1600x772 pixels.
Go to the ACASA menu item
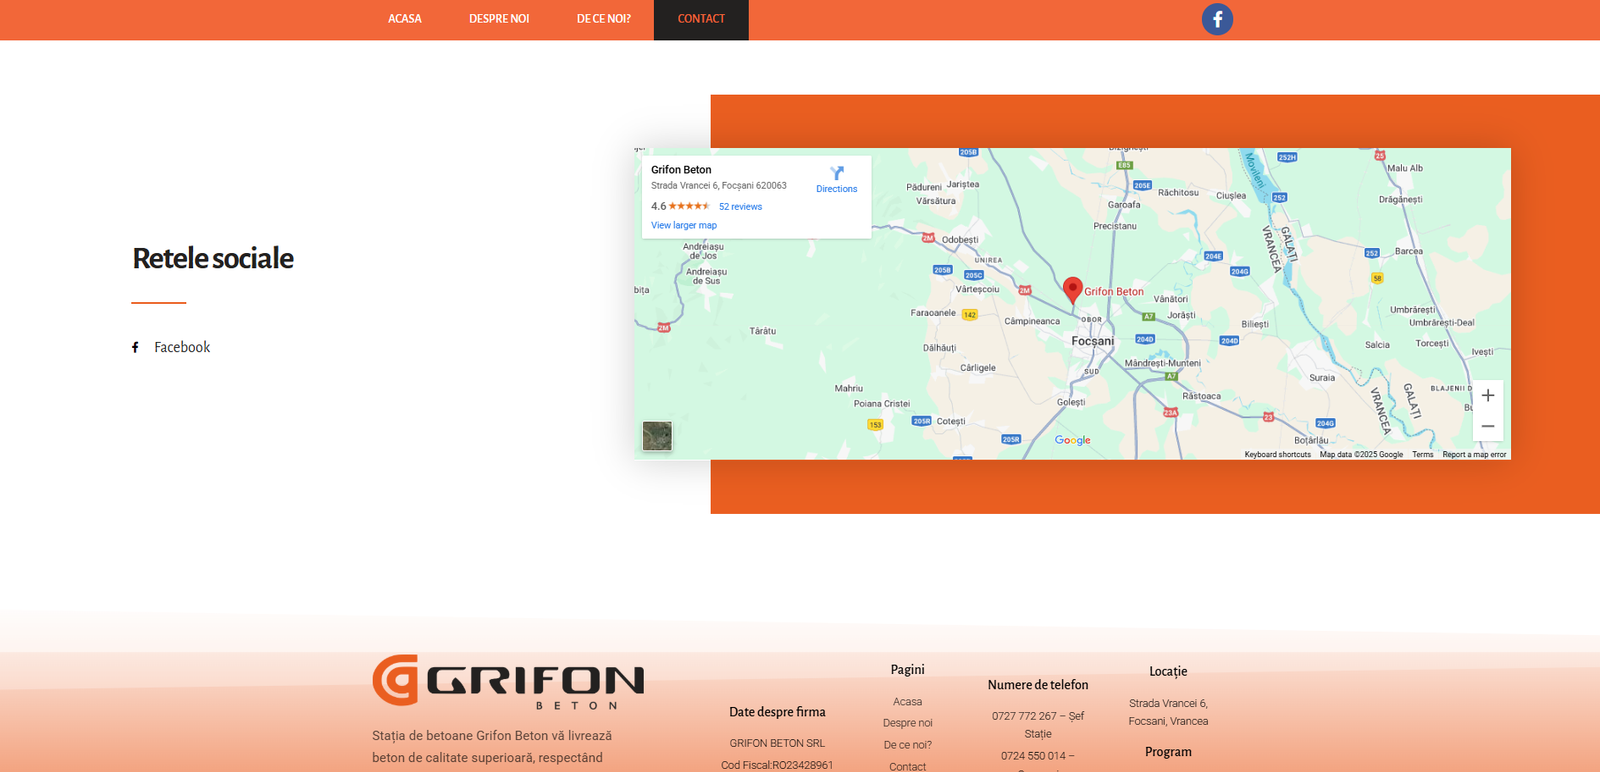pyautogui.click(x=405, y=19)
